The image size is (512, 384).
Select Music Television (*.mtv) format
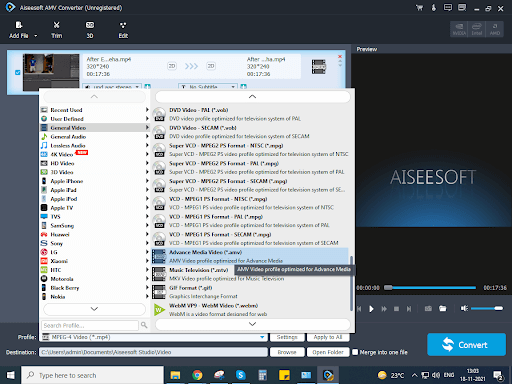point(250,274)
